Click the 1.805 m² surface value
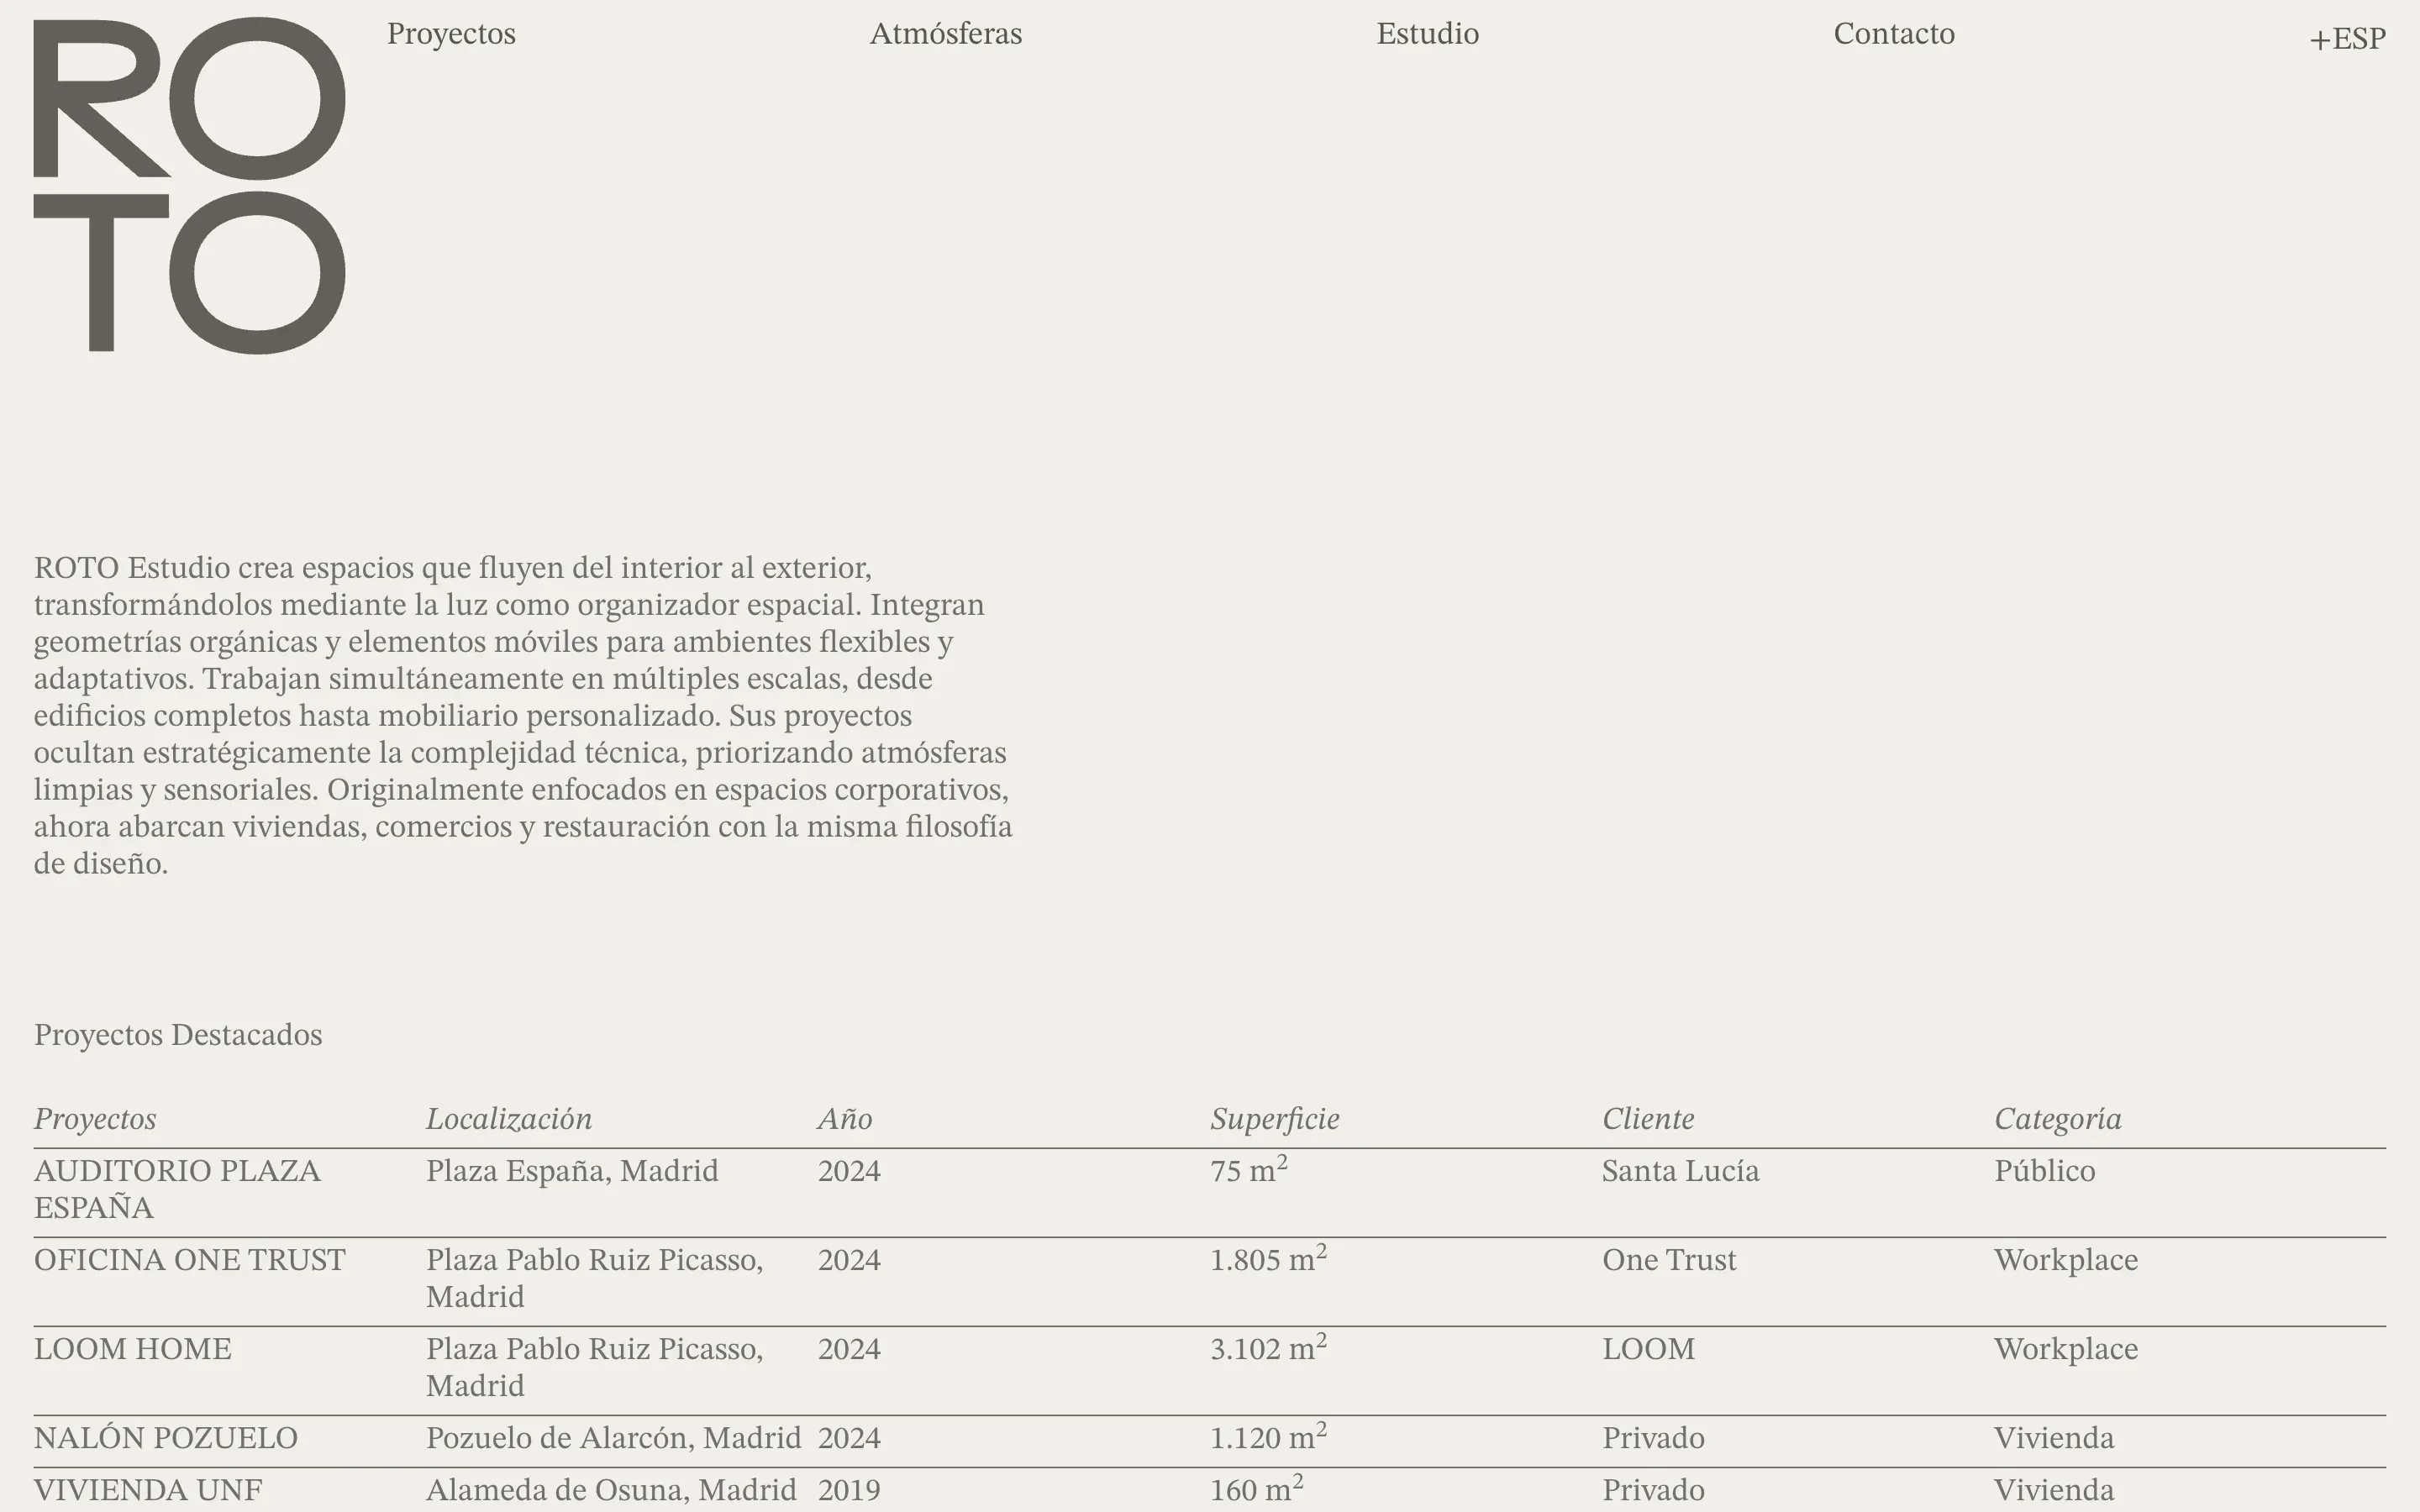This screenshot has width=2420, height=1512. point(1268,1259)
